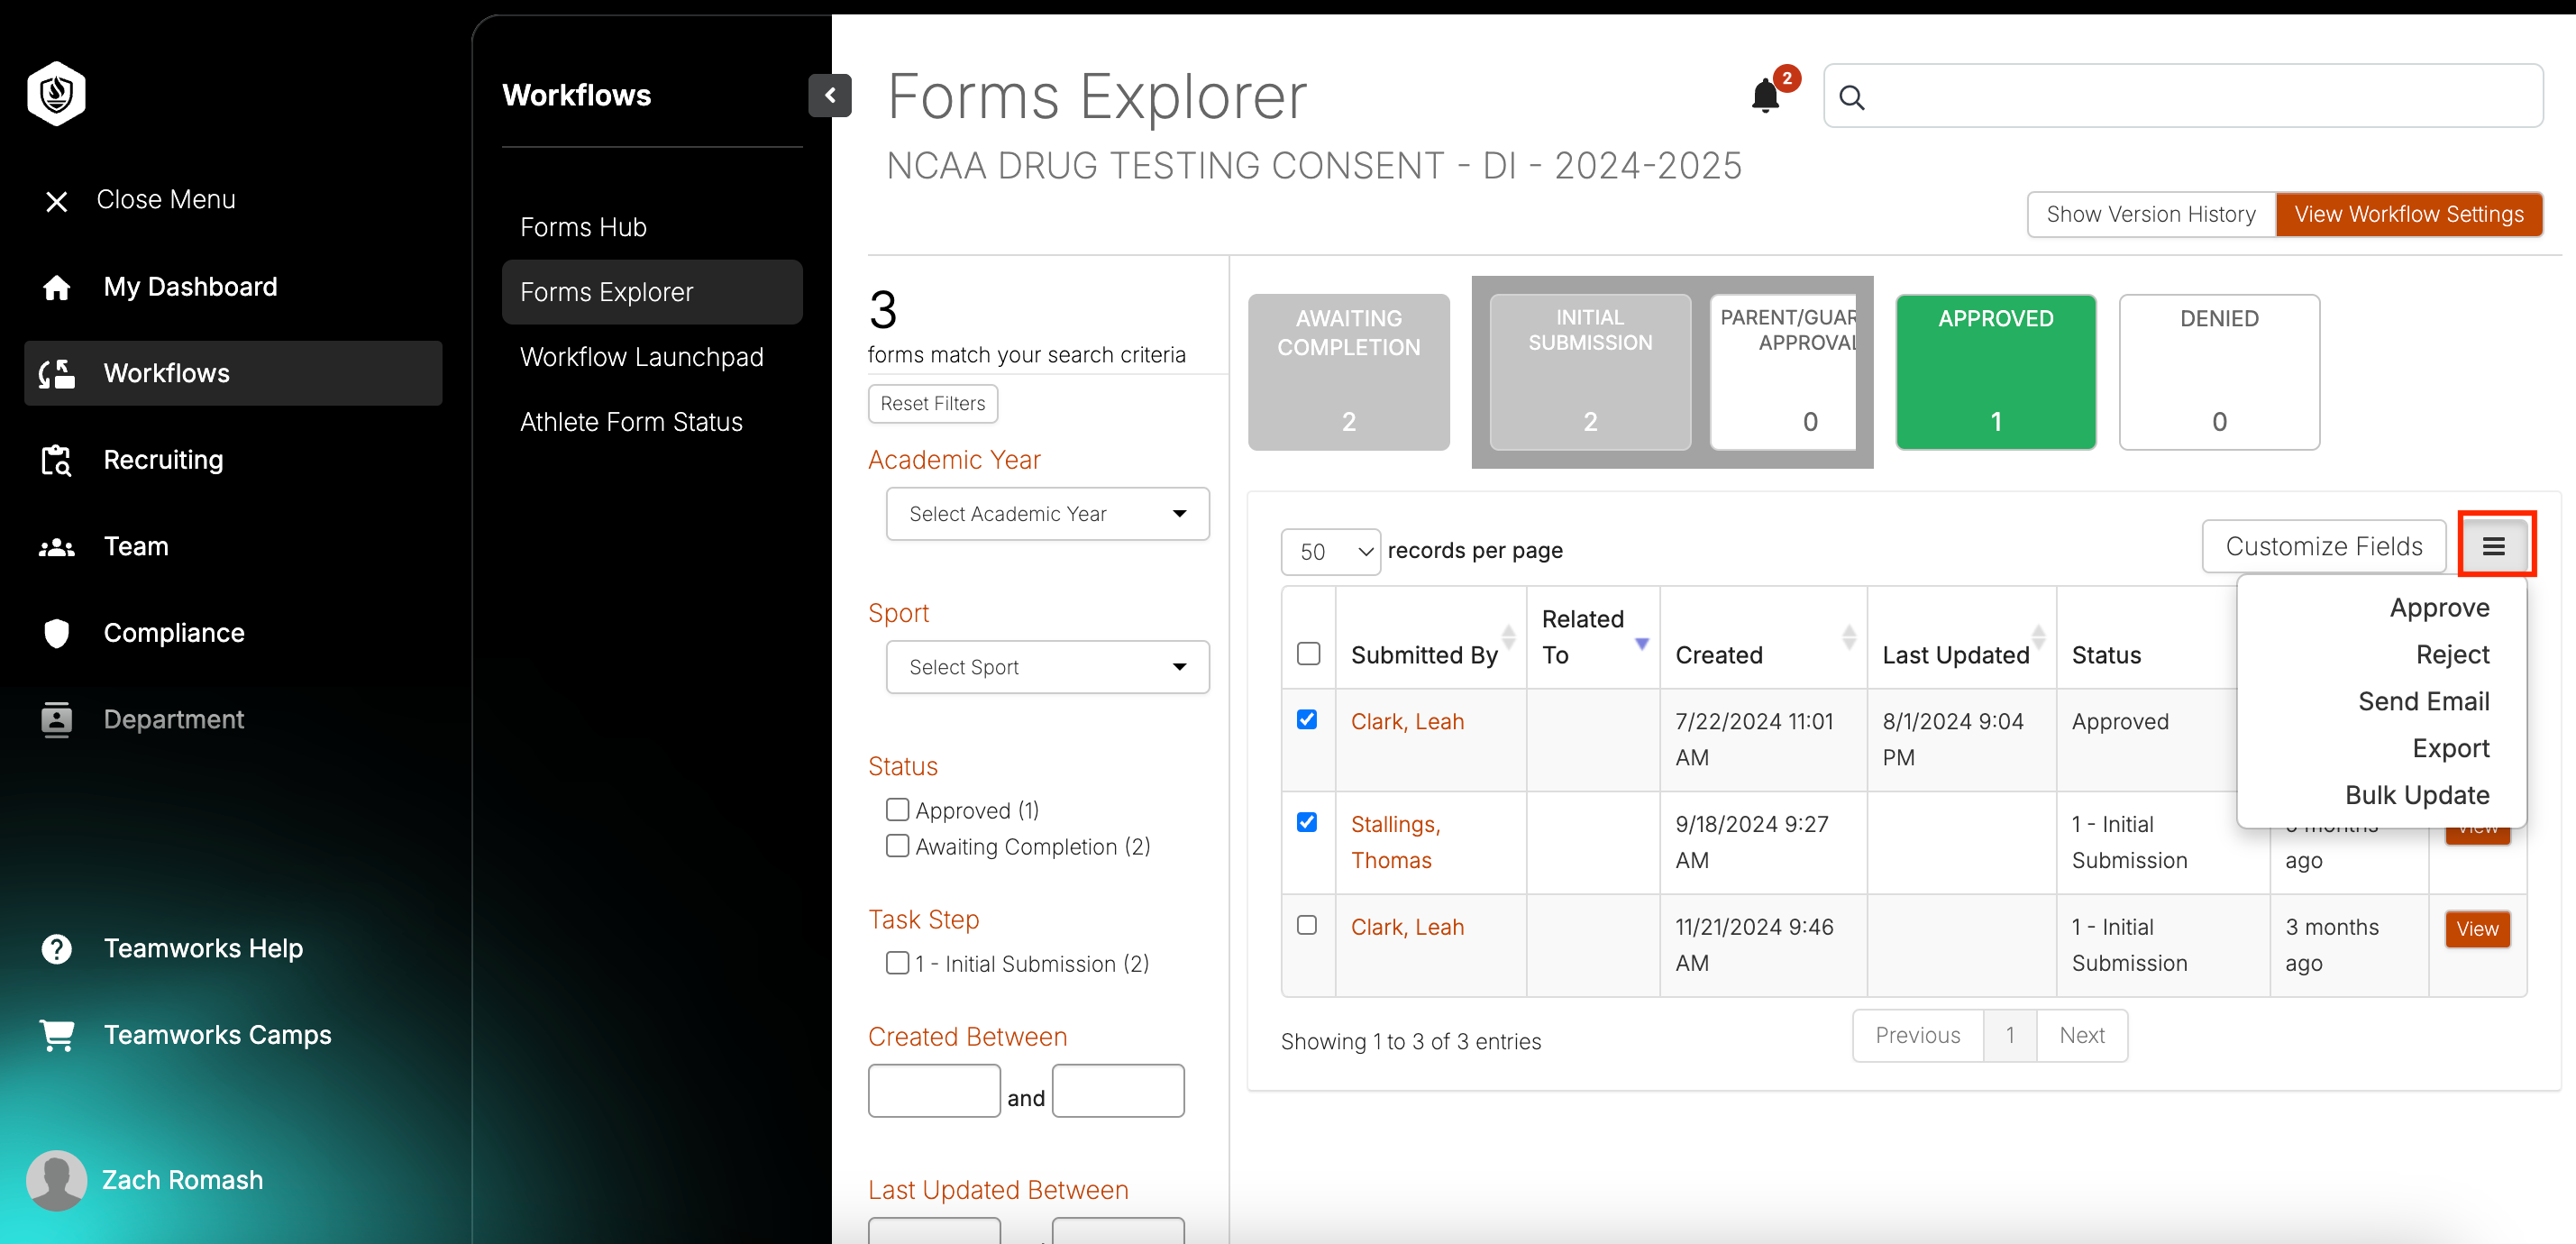Open My Dashboard home icon

click(57, 287)
